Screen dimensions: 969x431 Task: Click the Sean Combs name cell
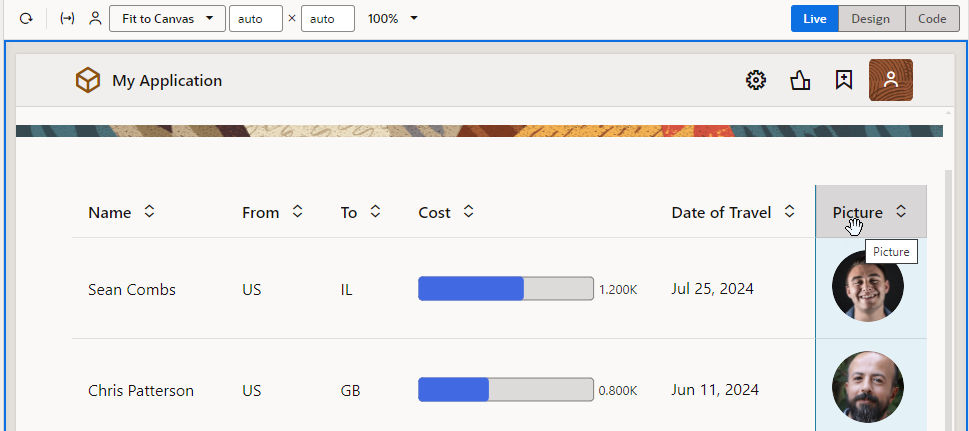[x=132, y=290]
